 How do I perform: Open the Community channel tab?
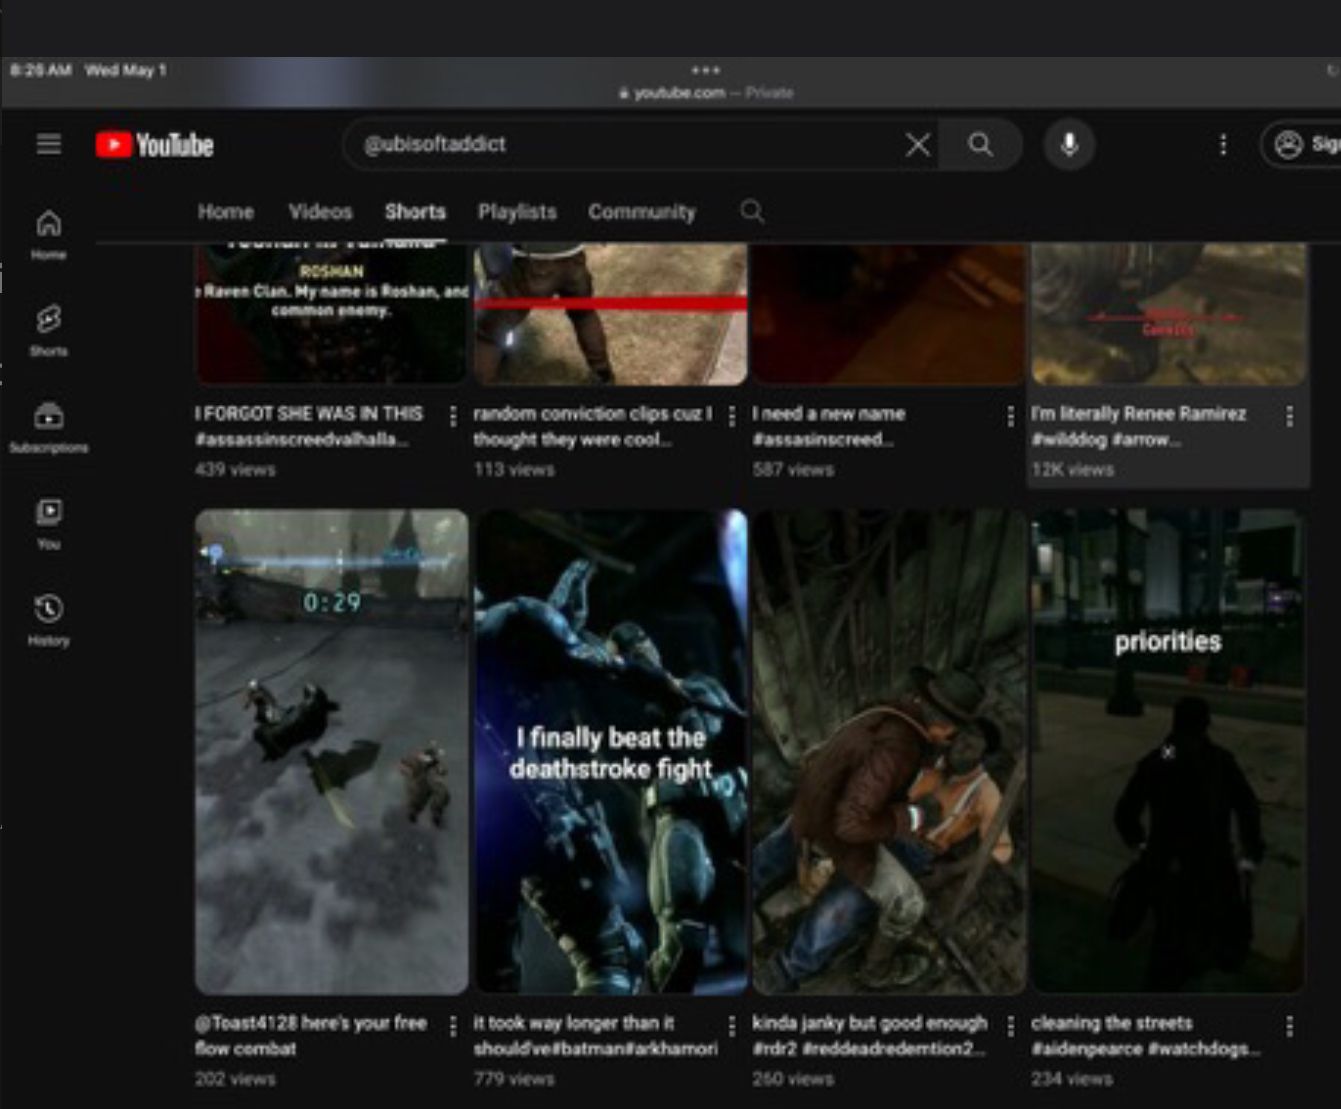coord(641,212)
